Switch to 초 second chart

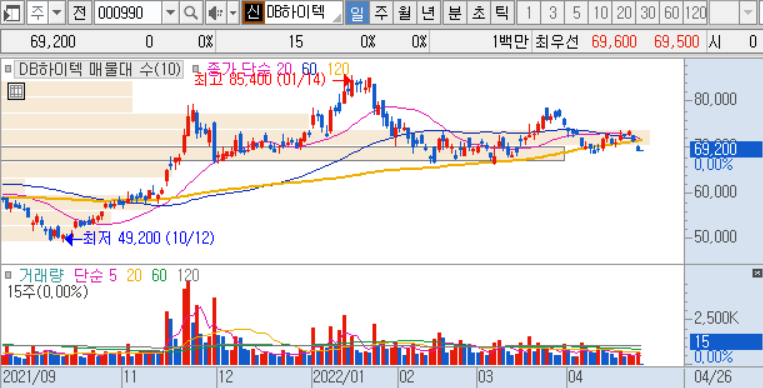point(479,13)
